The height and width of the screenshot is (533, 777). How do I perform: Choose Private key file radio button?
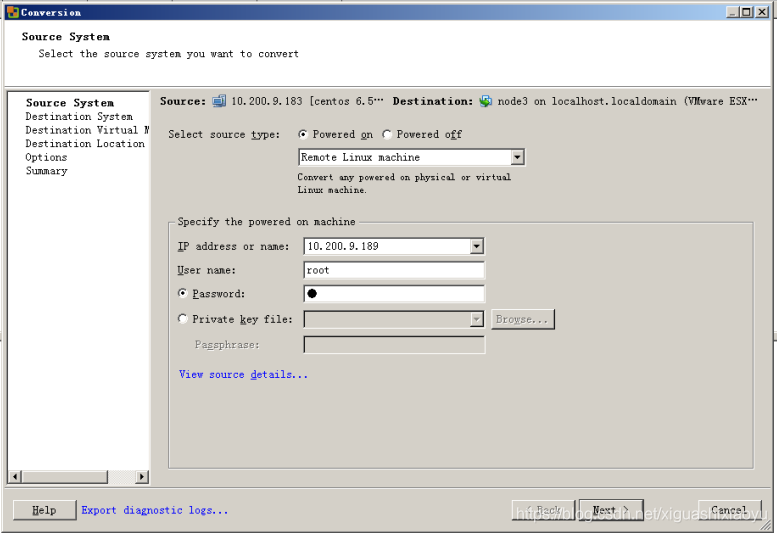(182, 319)
